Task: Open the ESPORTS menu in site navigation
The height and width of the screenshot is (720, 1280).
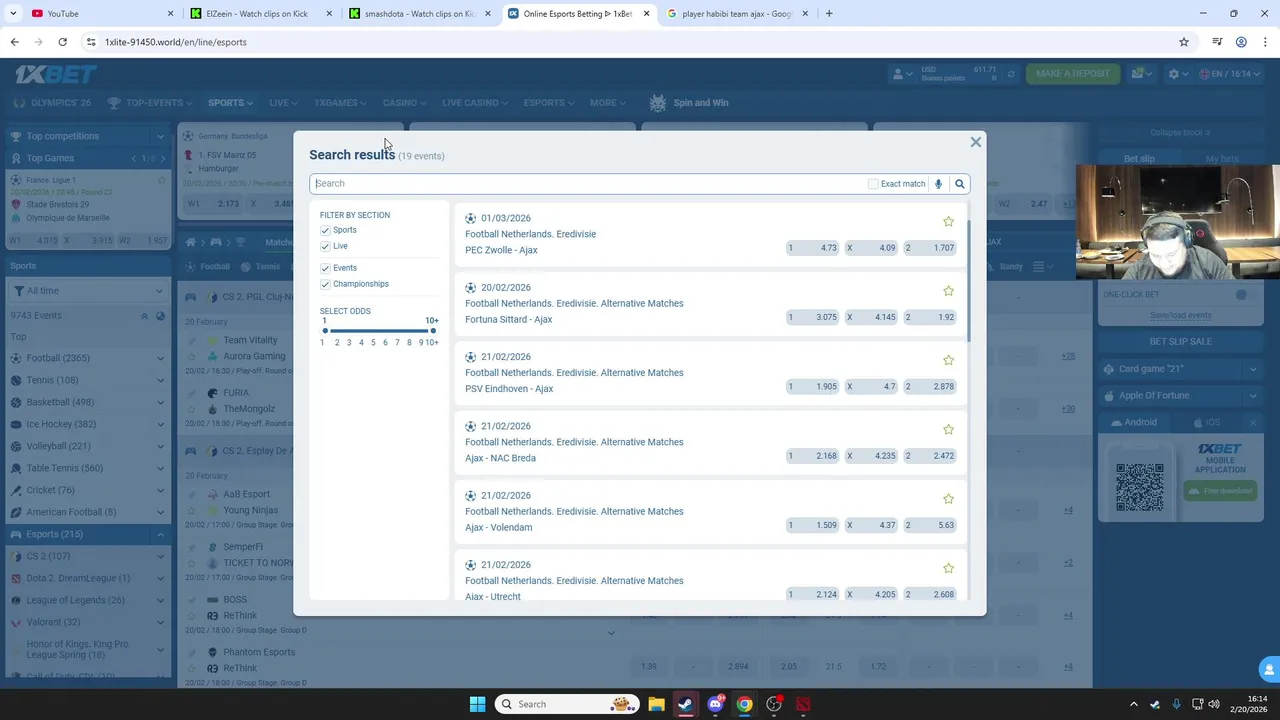Action: coord(549,103)
